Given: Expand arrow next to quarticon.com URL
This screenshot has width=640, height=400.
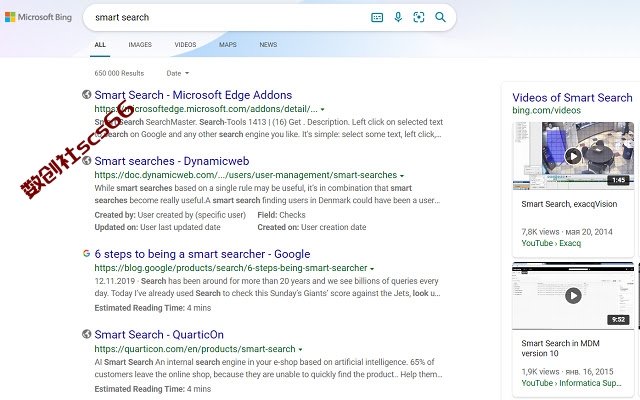Looking at the screenshot, I should pos(300,349).
